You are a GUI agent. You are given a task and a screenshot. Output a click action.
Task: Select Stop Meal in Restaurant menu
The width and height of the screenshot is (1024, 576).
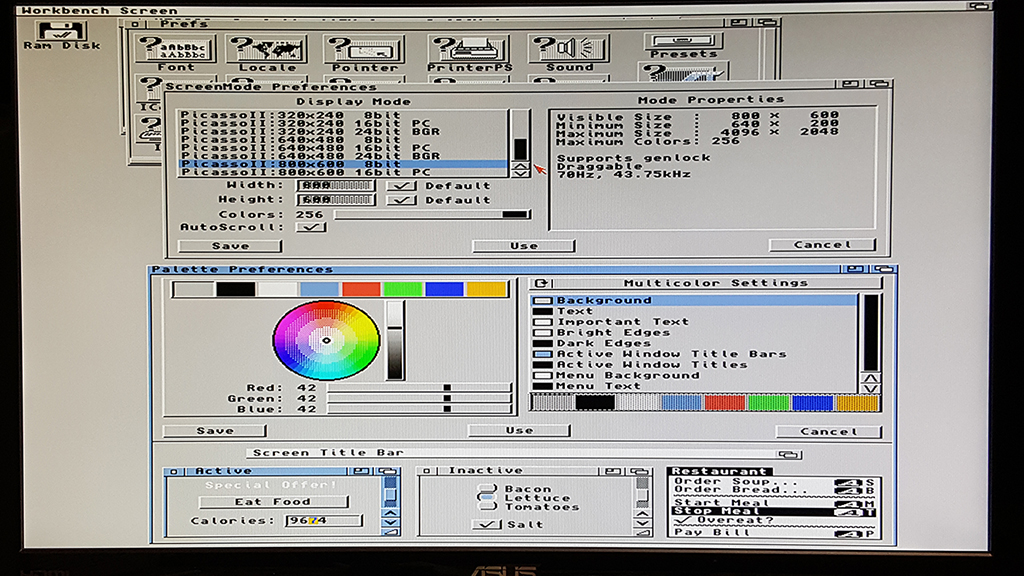pyautogui.click(x=774, y=511)
